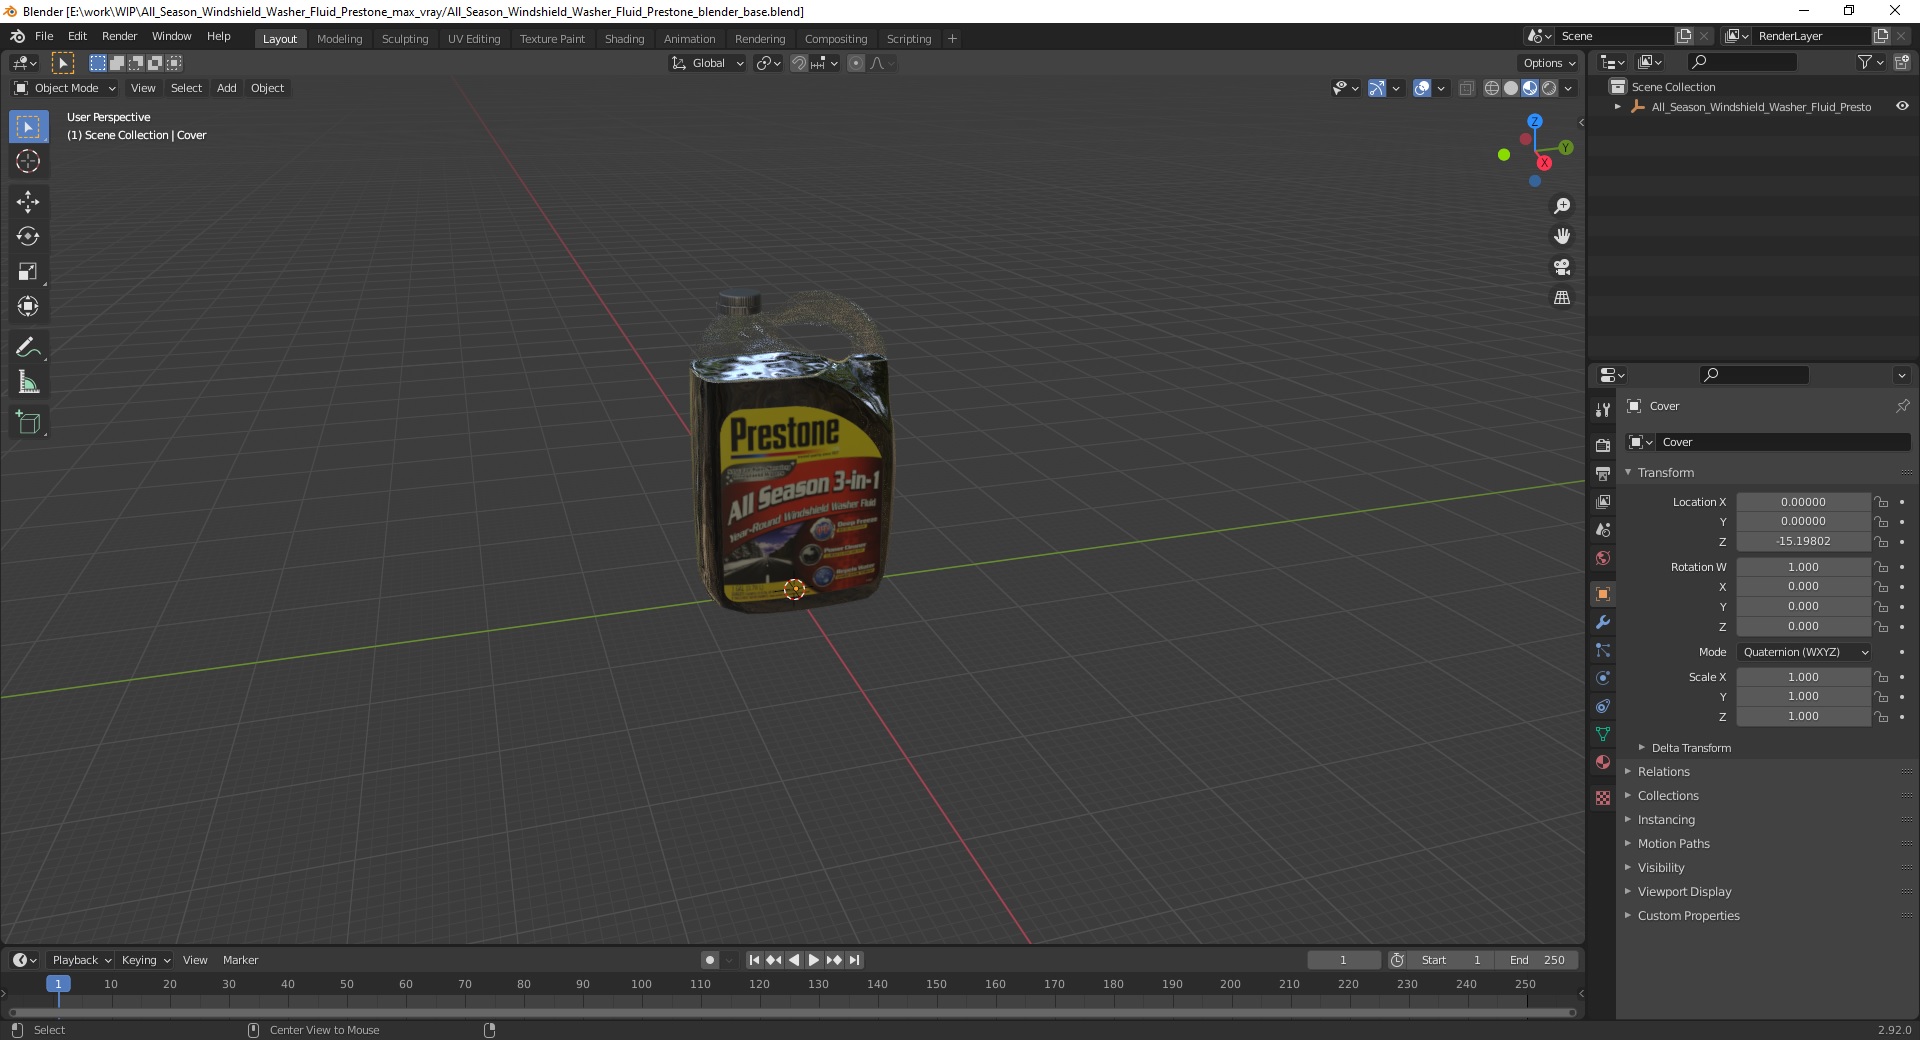
Task: Click the Marker timeline menu
Action: point(240,960)
